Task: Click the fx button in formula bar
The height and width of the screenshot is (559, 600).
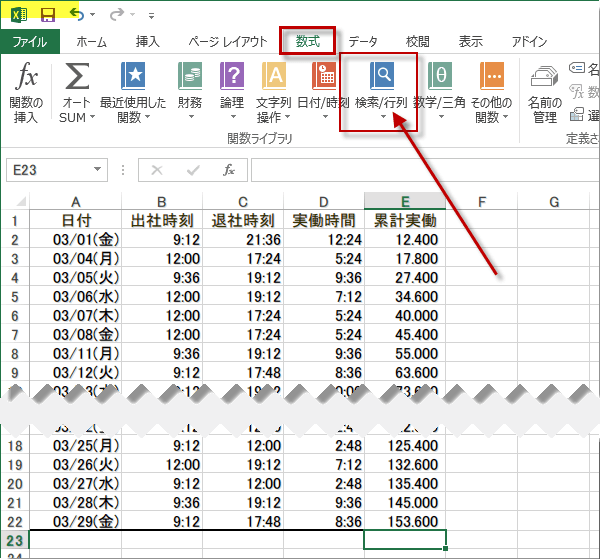Action: pyautogui.click(x=229, y=170)
